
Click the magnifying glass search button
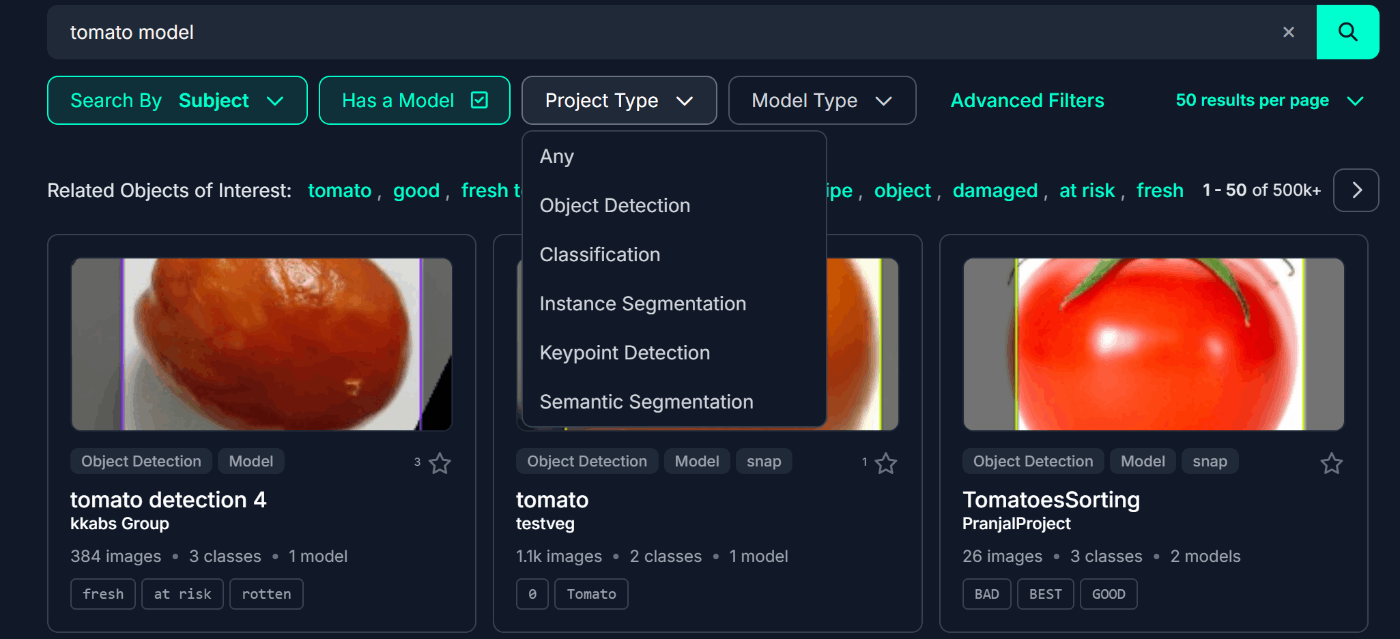[1347, 32]
